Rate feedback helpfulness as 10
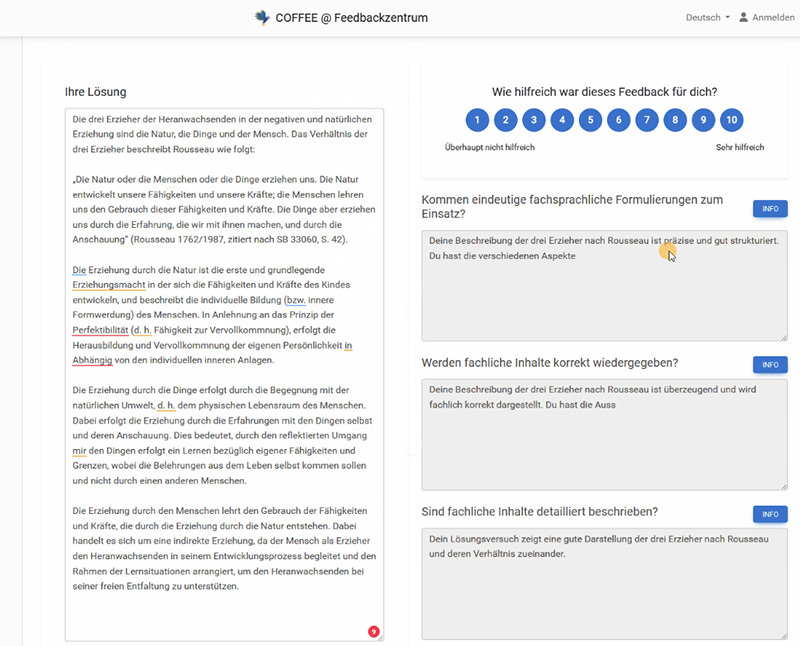800x646 pixels. (732, 120)
